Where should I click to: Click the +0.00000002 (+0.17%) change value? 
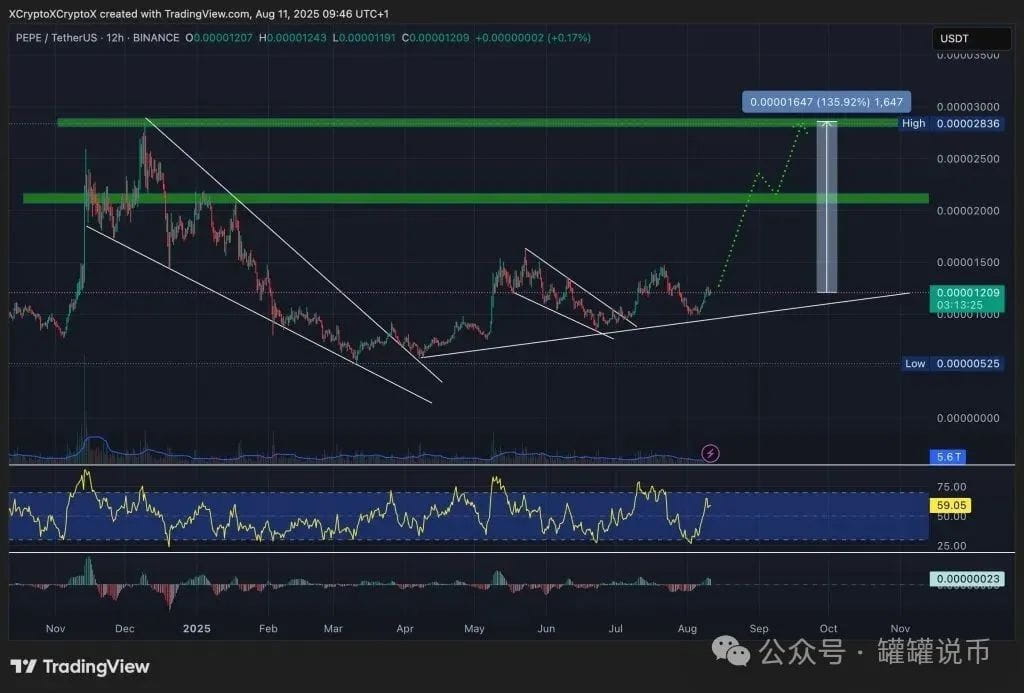click(x=533, y=38)
